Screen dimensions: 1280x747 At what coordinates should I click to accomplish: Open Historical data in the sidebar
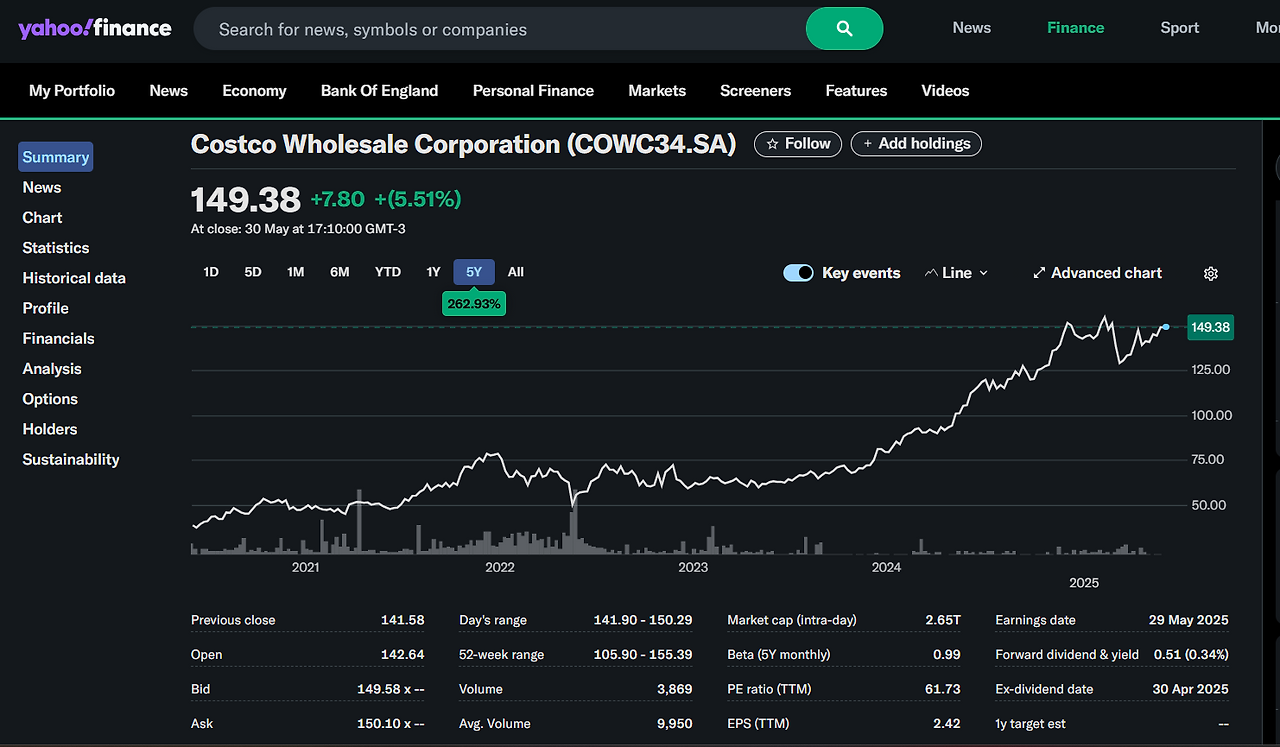coord(74,278)
